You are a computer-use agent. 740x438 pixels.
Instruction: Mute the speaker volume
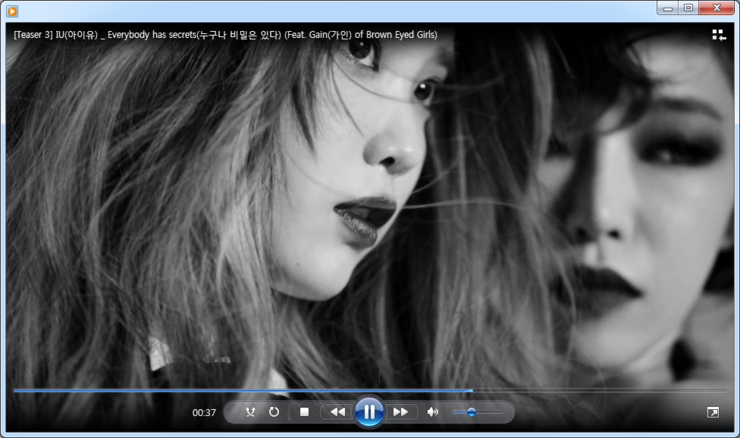pyautogui.click(x=432, y=412)
